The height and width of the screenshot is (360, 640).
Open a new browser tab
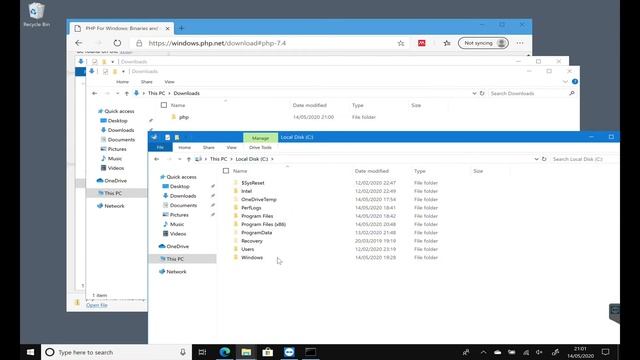[182, 28]
